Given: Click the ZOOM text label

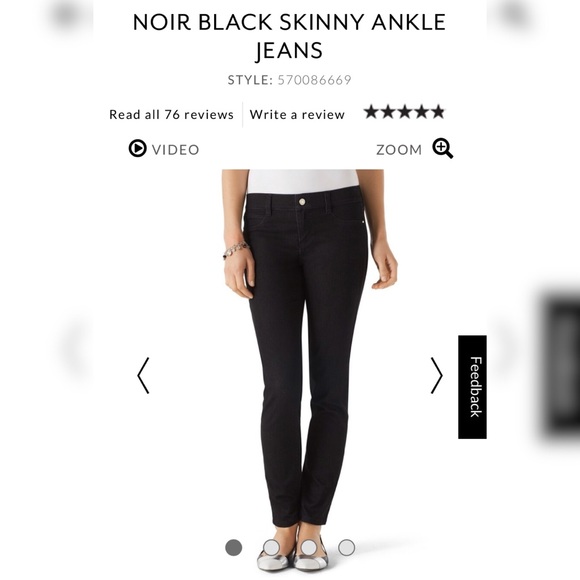Looking at the screenshot, I should click(399, 150).
